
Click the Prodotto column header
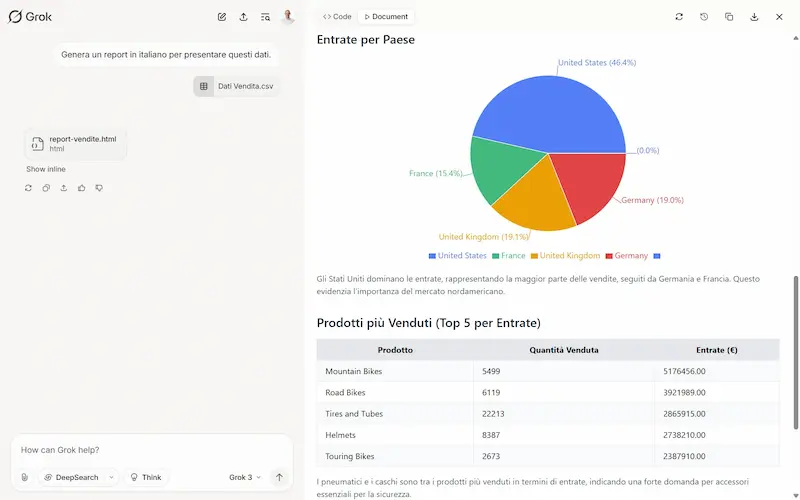pyautogui.click(x=395, y=350)
